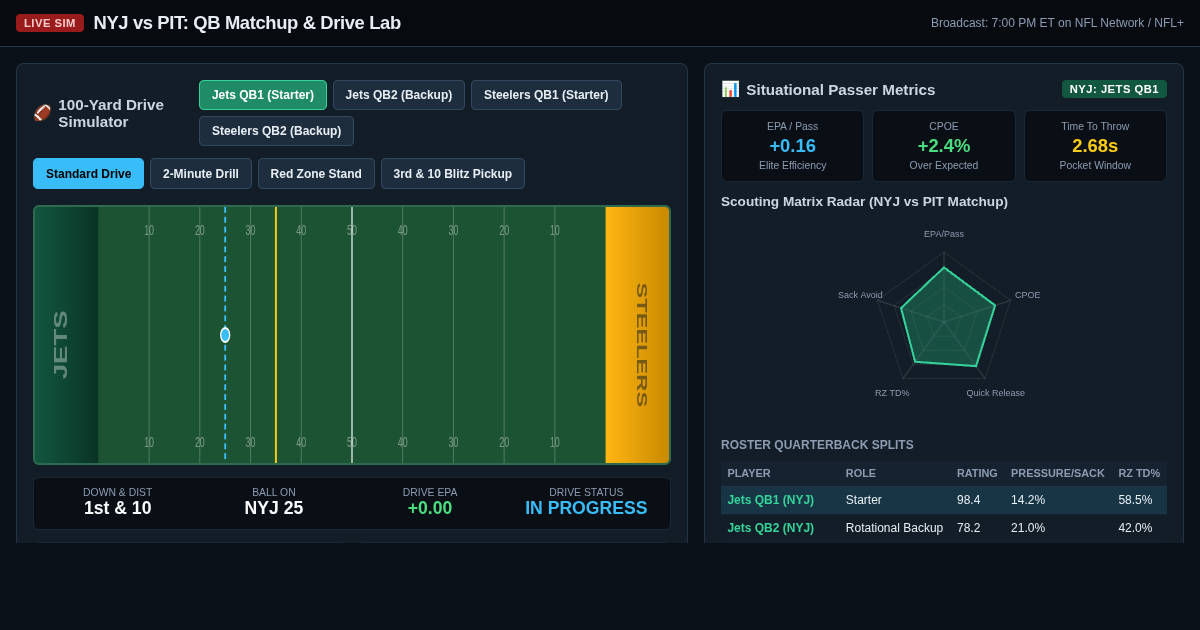Click the ROSTER QUARTERBACK SPLITS heading
The height and width of the screenshot is (630, 1200).
(x=817, y=445)
